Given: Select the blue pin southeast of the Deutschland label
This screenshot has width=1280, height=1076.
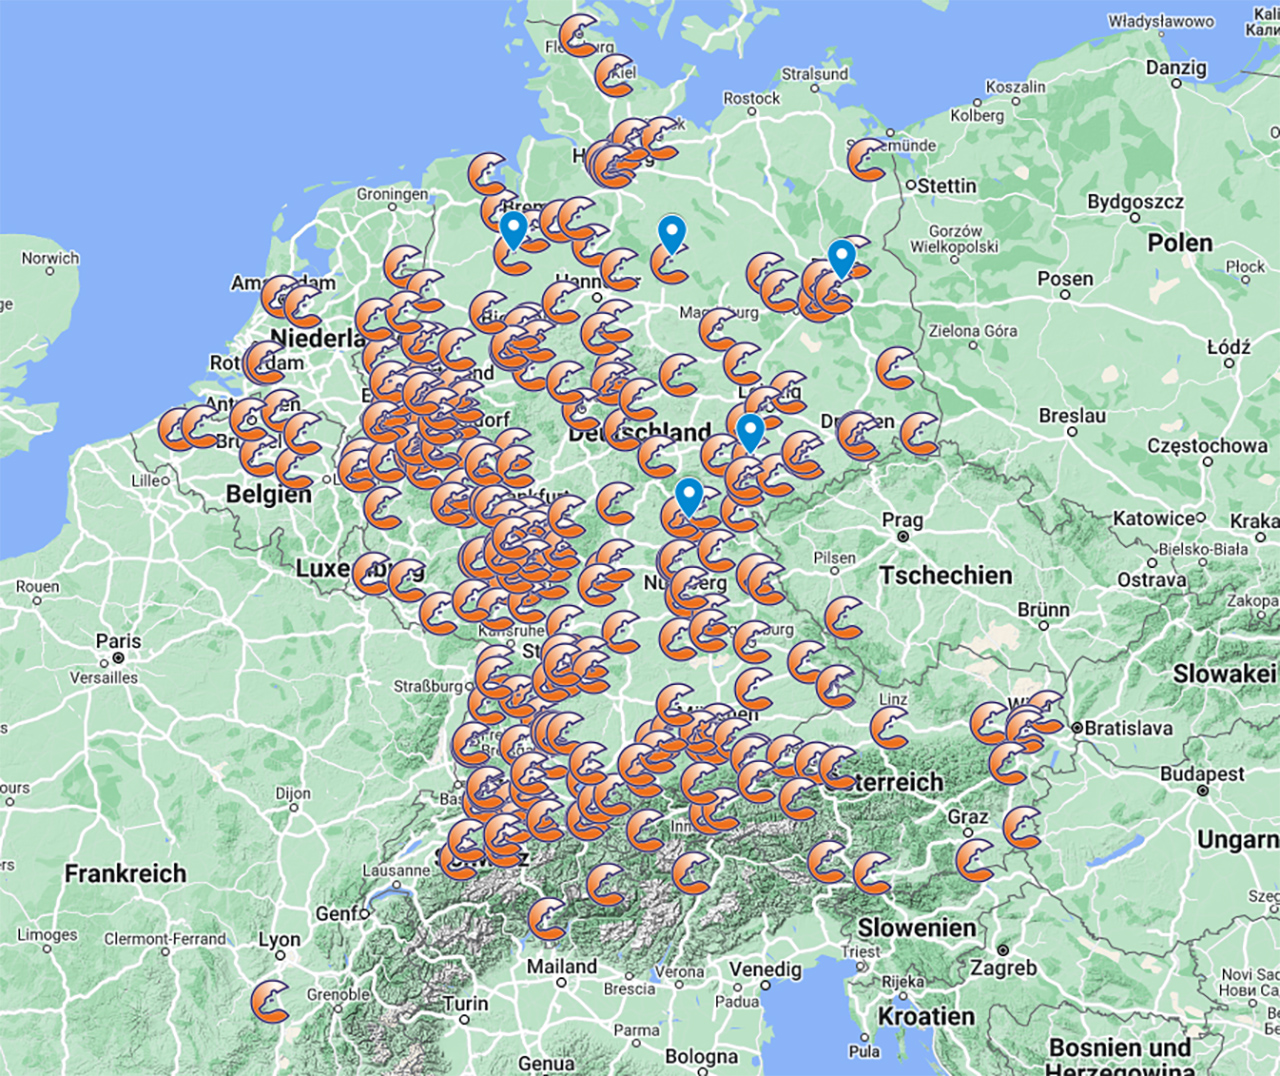Looking at the screenshot, I should pyautogui.click(x=750, y=433).
